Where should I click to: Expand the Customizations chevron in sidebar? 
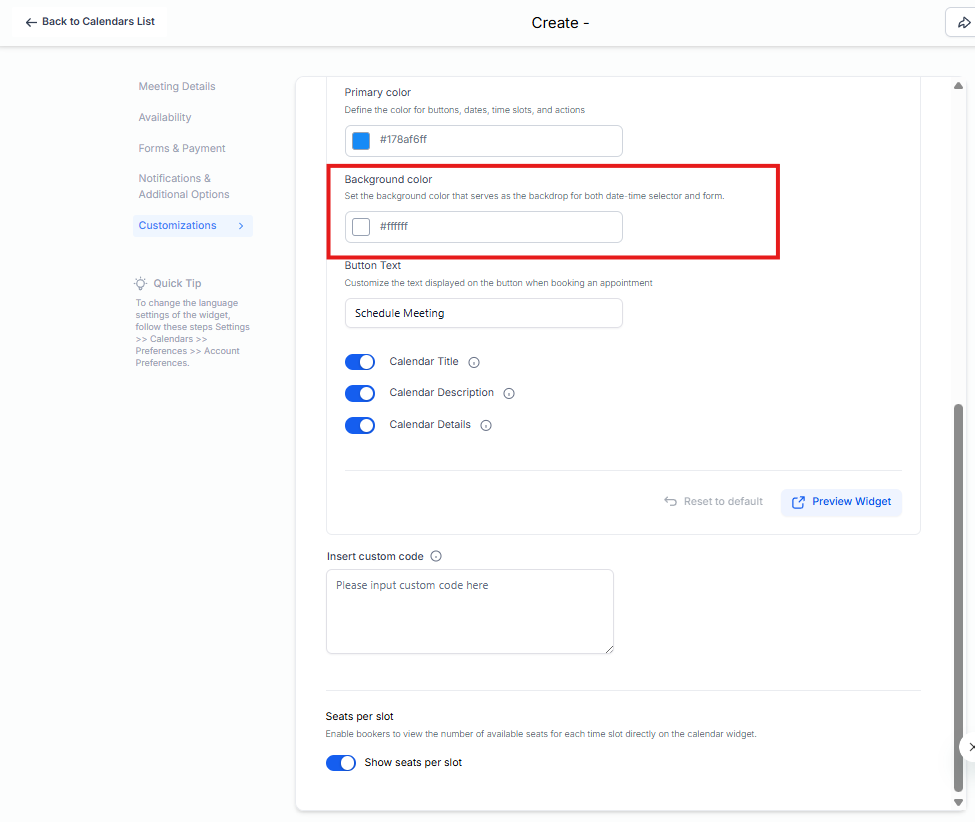pos(241,226)
